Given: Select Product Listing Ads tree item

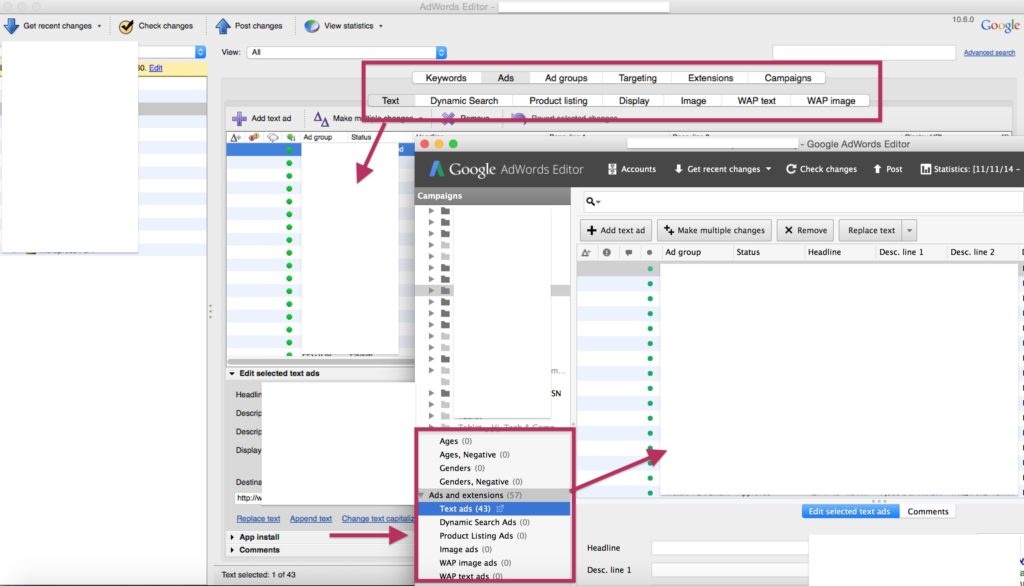Looking at the screenshot, I should (x=483, y=536).
